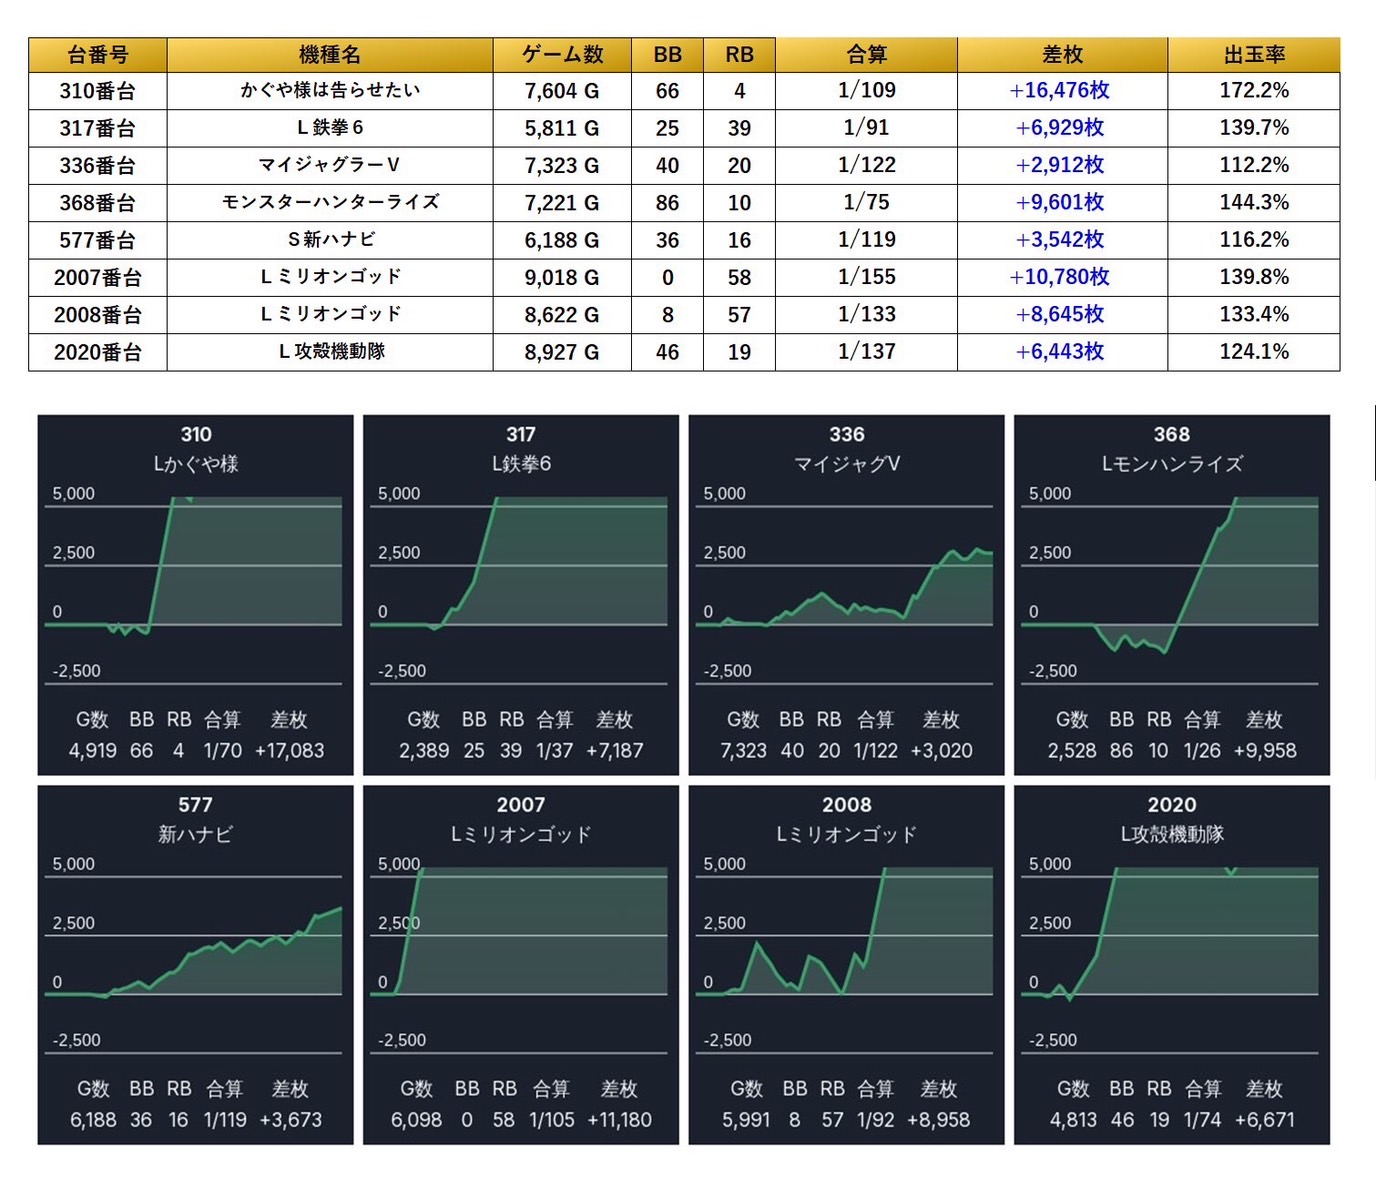
Task: Click the 133.4% payout rate
Action: tap(1254, 314)
